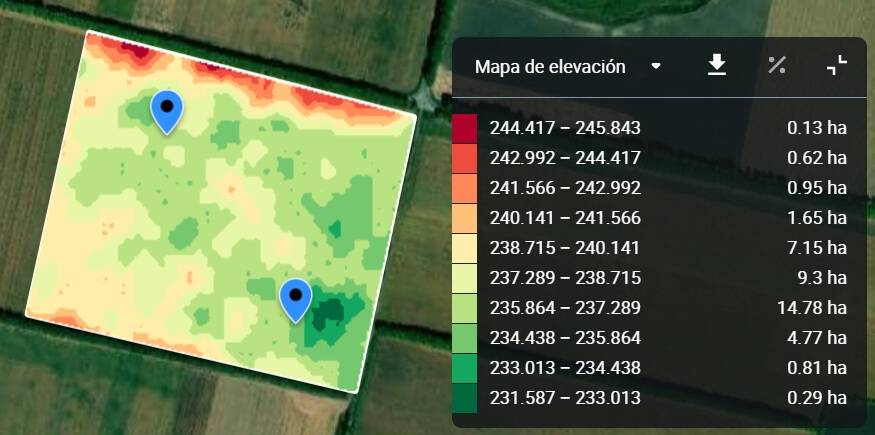The height and width of the screenshot is (435, 875).
Task: Click the Mapa de elevación title
Action: coord(550,67)
